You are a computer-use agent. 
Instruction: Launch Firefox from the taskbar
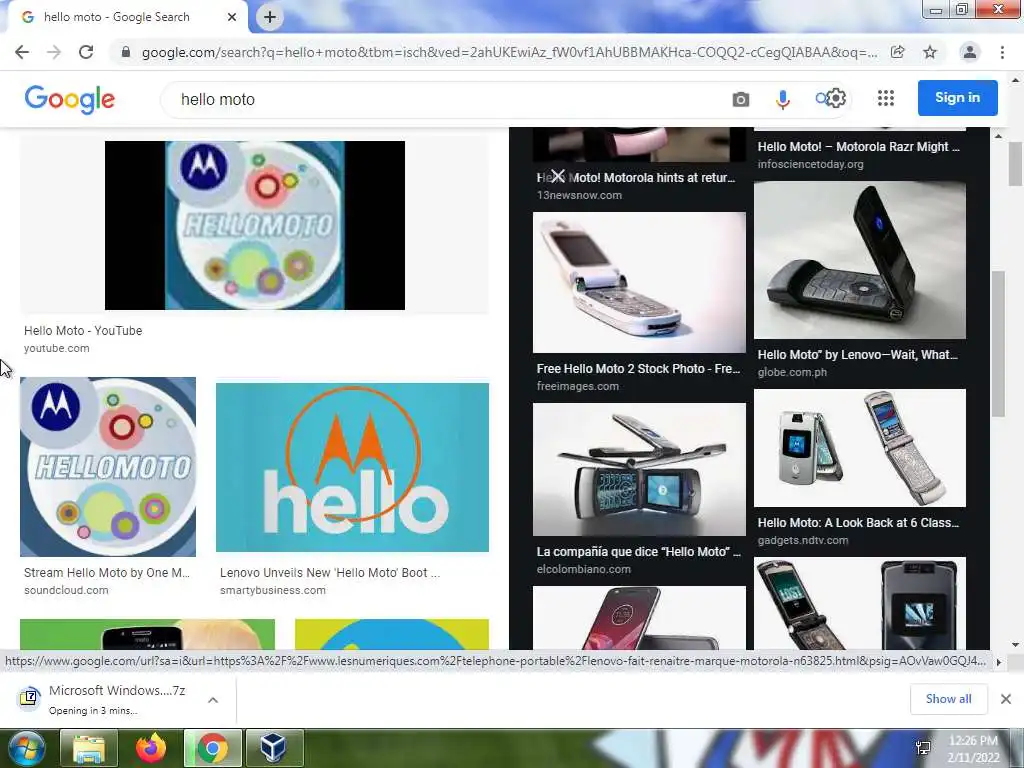pyautogui.click(x=151, y=748)
